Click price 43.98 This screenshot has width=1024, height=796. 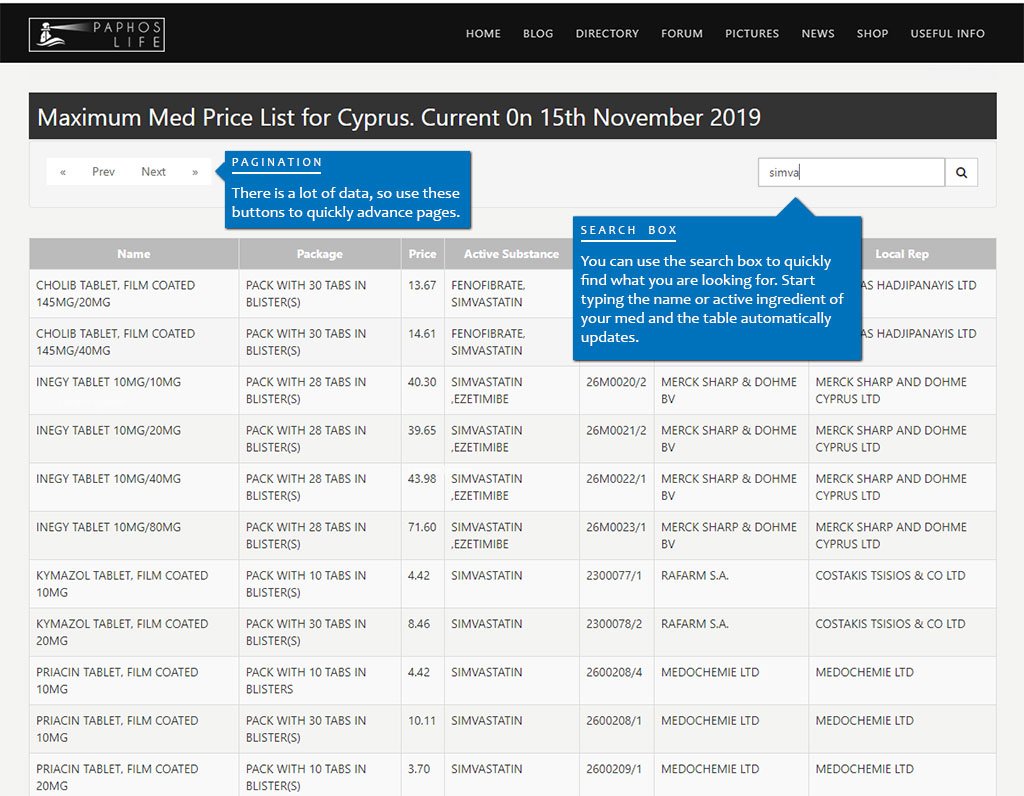422,479
